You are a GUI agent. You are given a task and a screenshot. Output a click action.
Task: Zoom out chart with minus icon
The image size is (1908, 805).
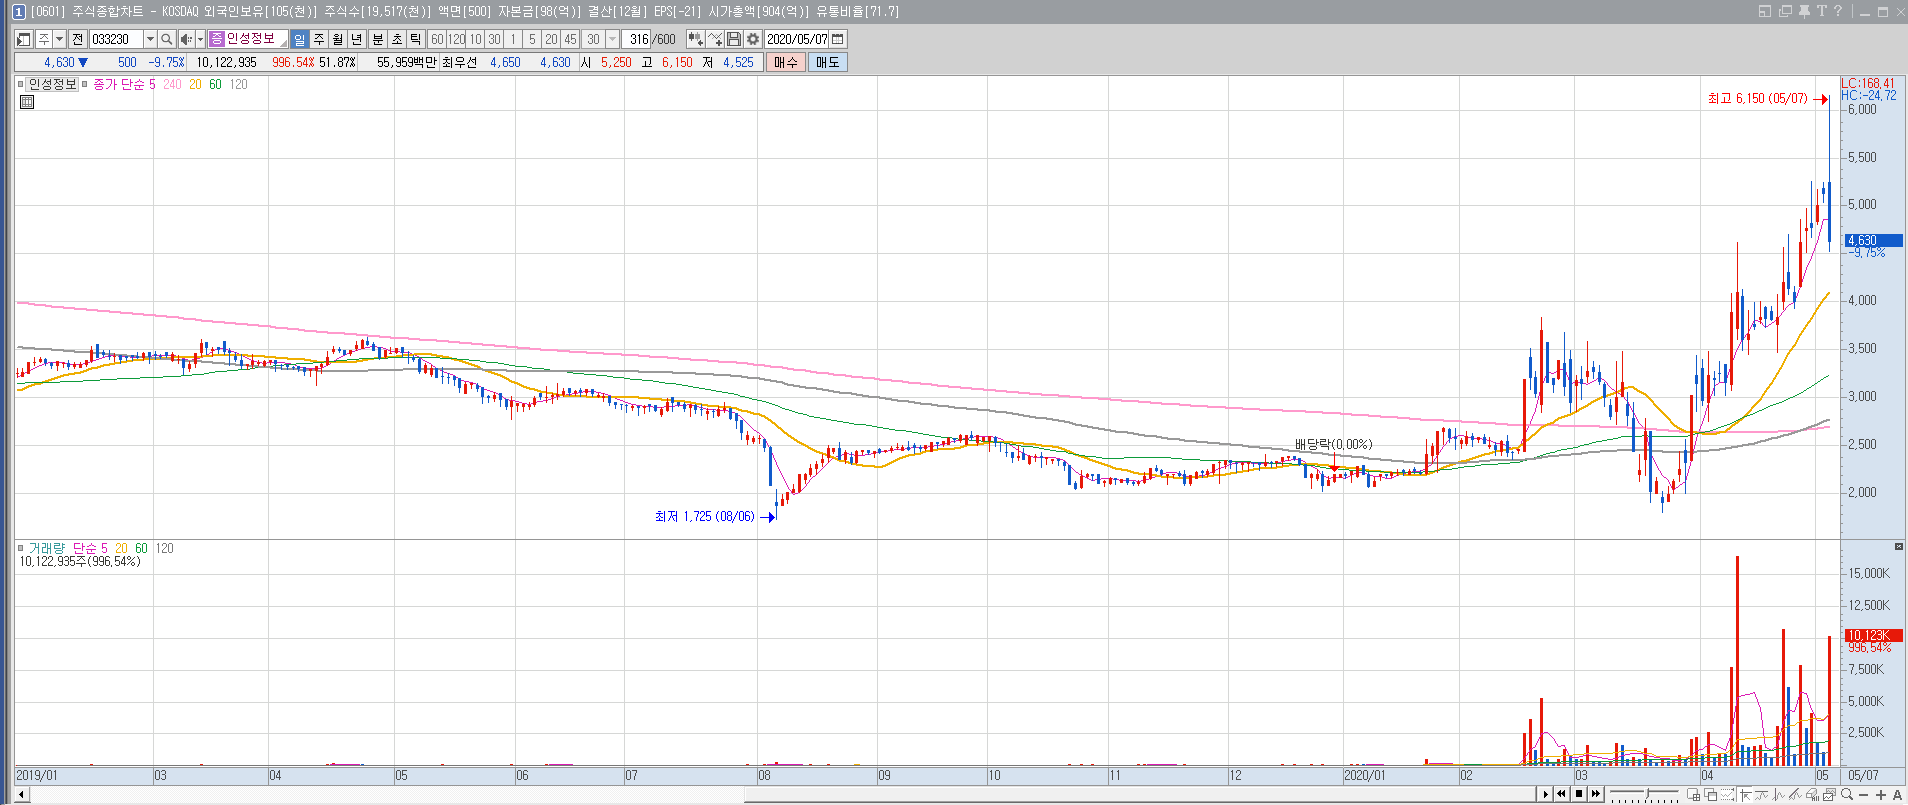[x=1864, y=794]
